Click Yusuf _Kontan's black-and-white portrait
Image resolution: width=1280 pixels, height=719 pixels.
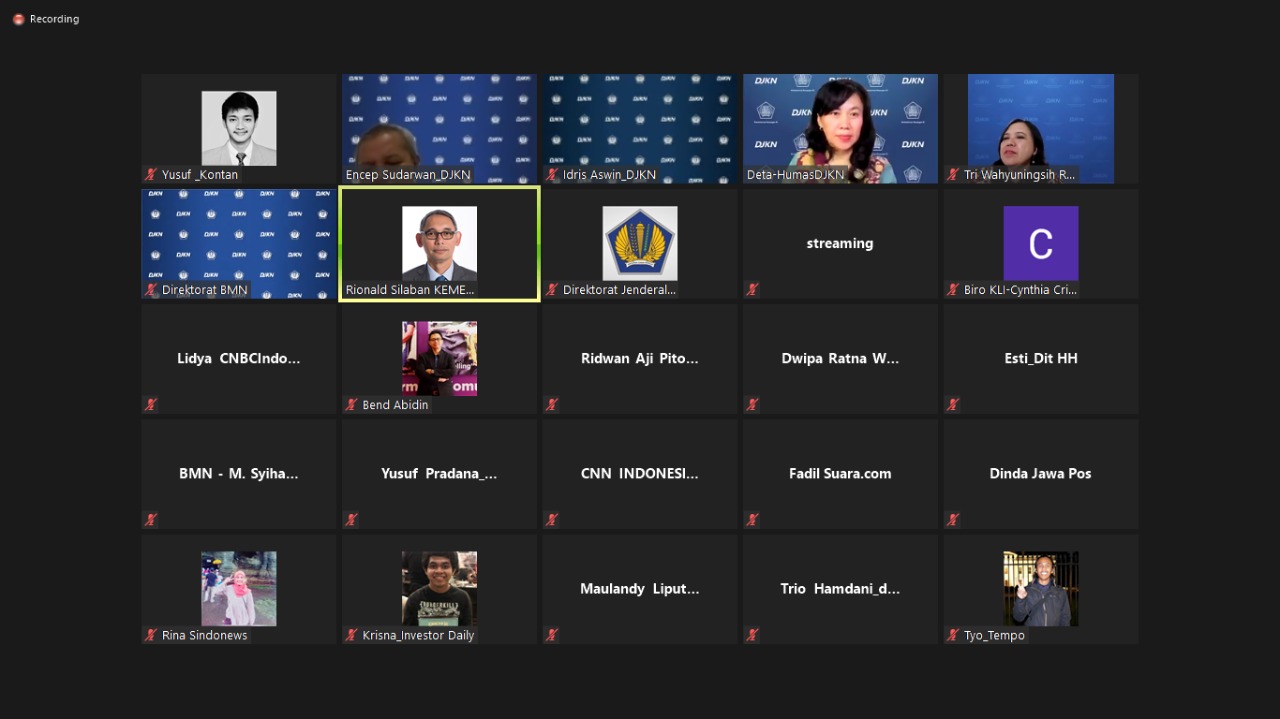point(239,128)
